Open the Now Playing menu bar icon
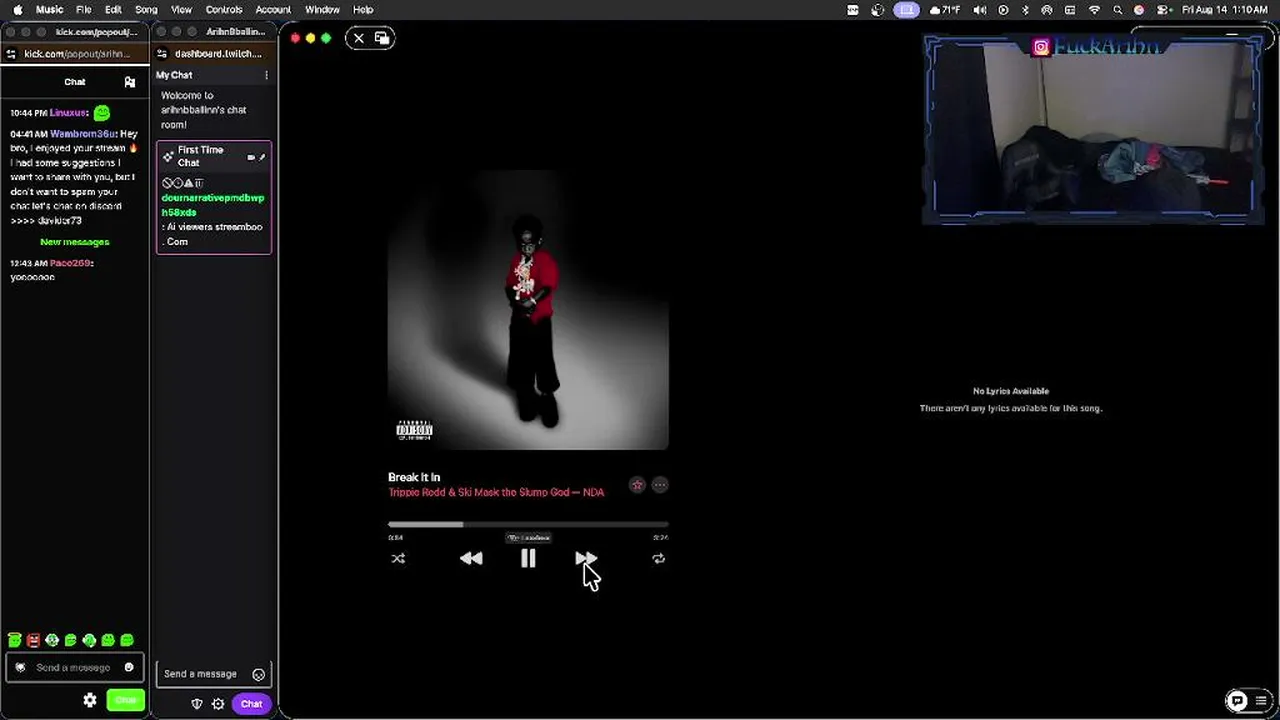1280x720 pixels. coord(1003,10)
